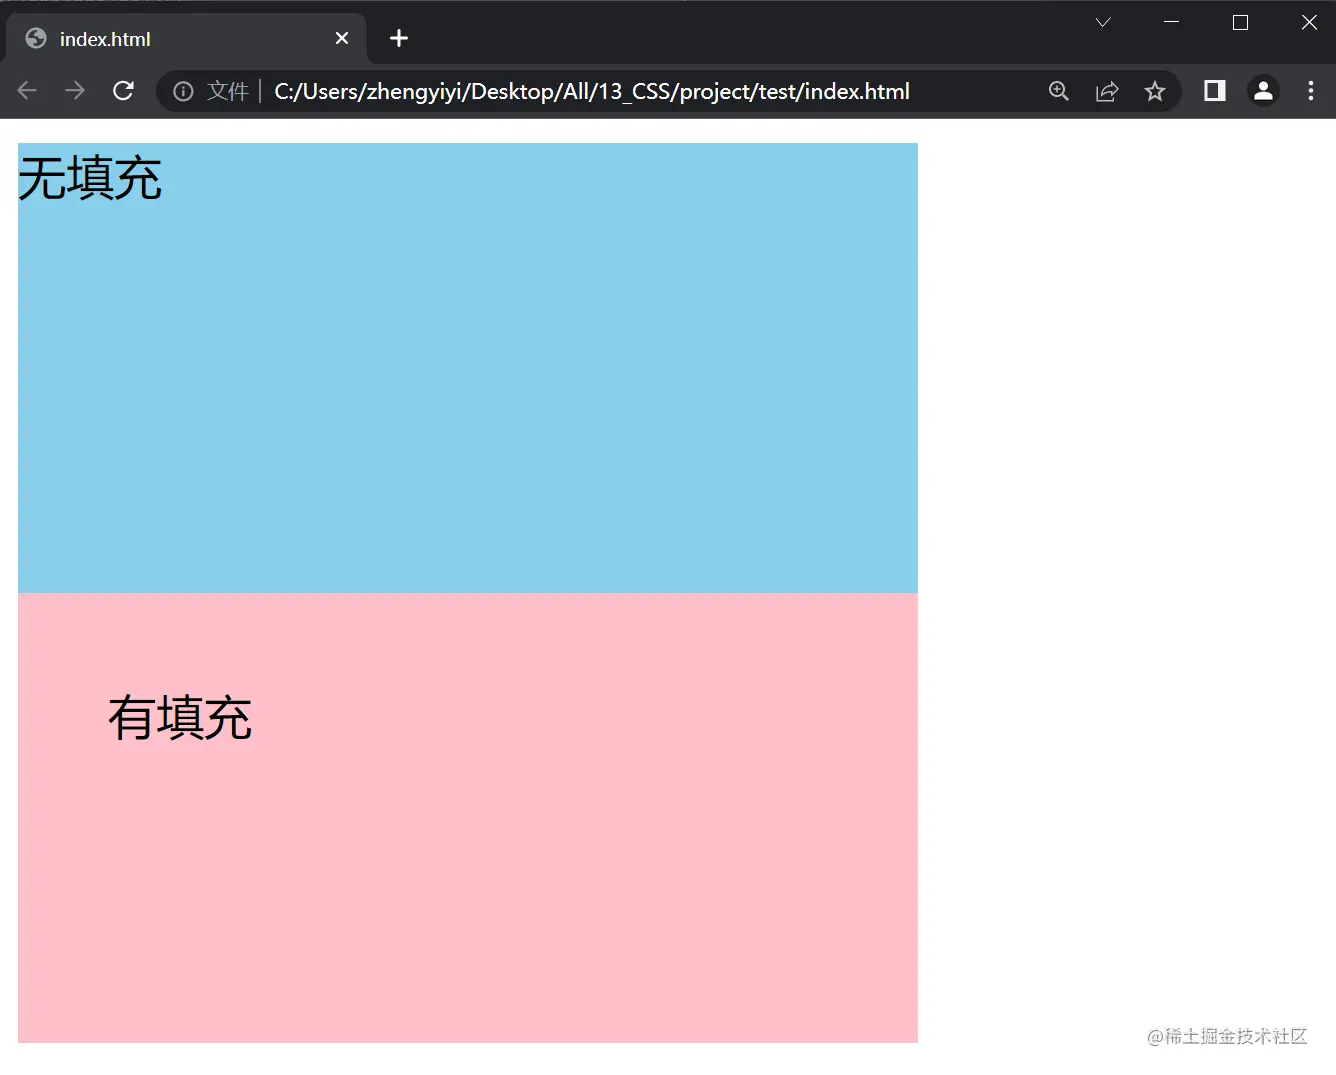Image resolution: width=1336 pixels, height=1075 pixels.
Task: Minimize the browser window
Action: [x=1172, y=22]
